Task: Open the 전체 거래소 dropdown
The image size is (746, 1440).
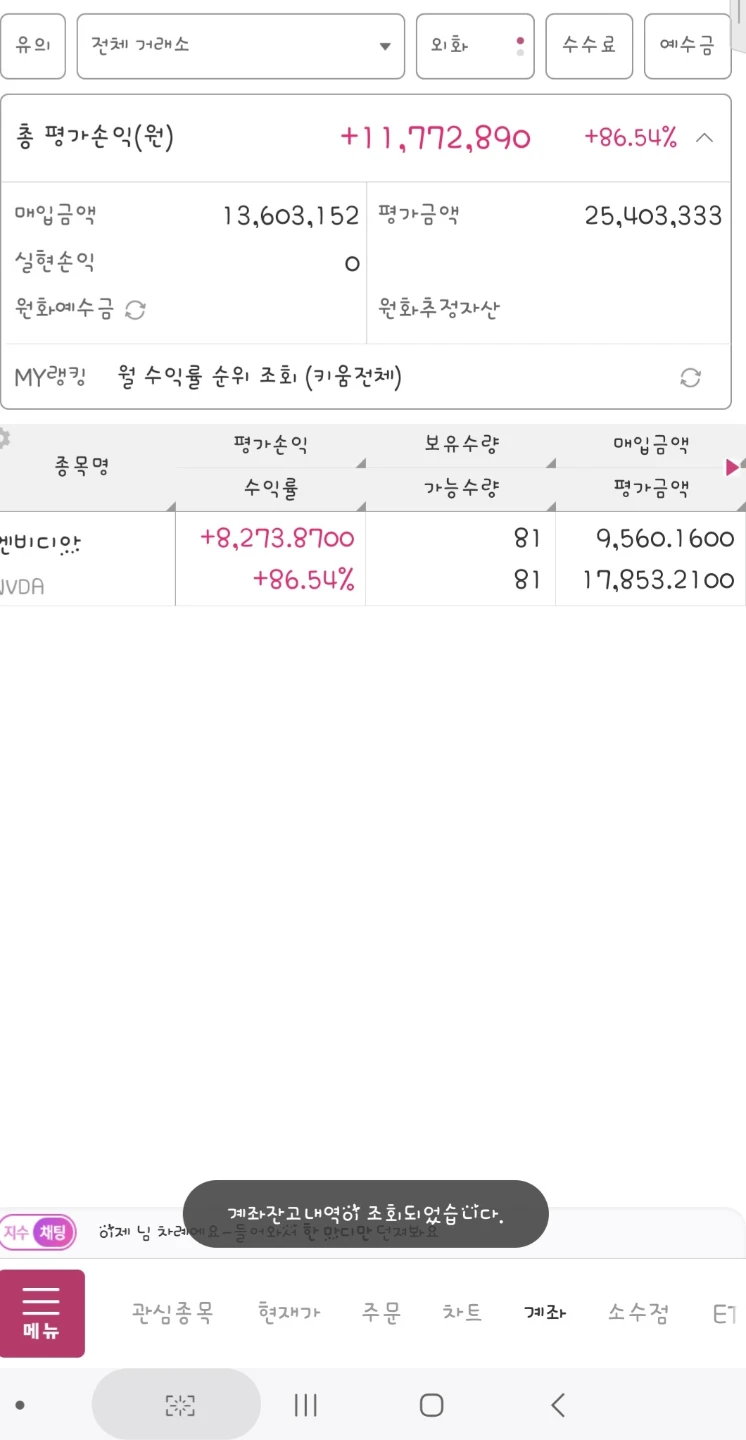Action: [x=241, y=46]
